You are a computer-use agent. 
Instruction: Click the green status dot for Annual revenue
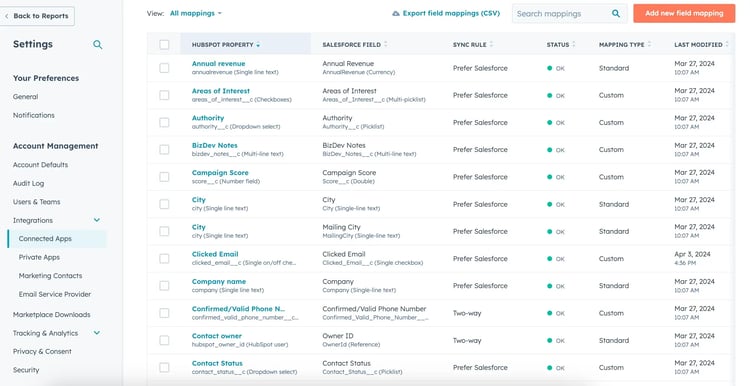point(550,68)
